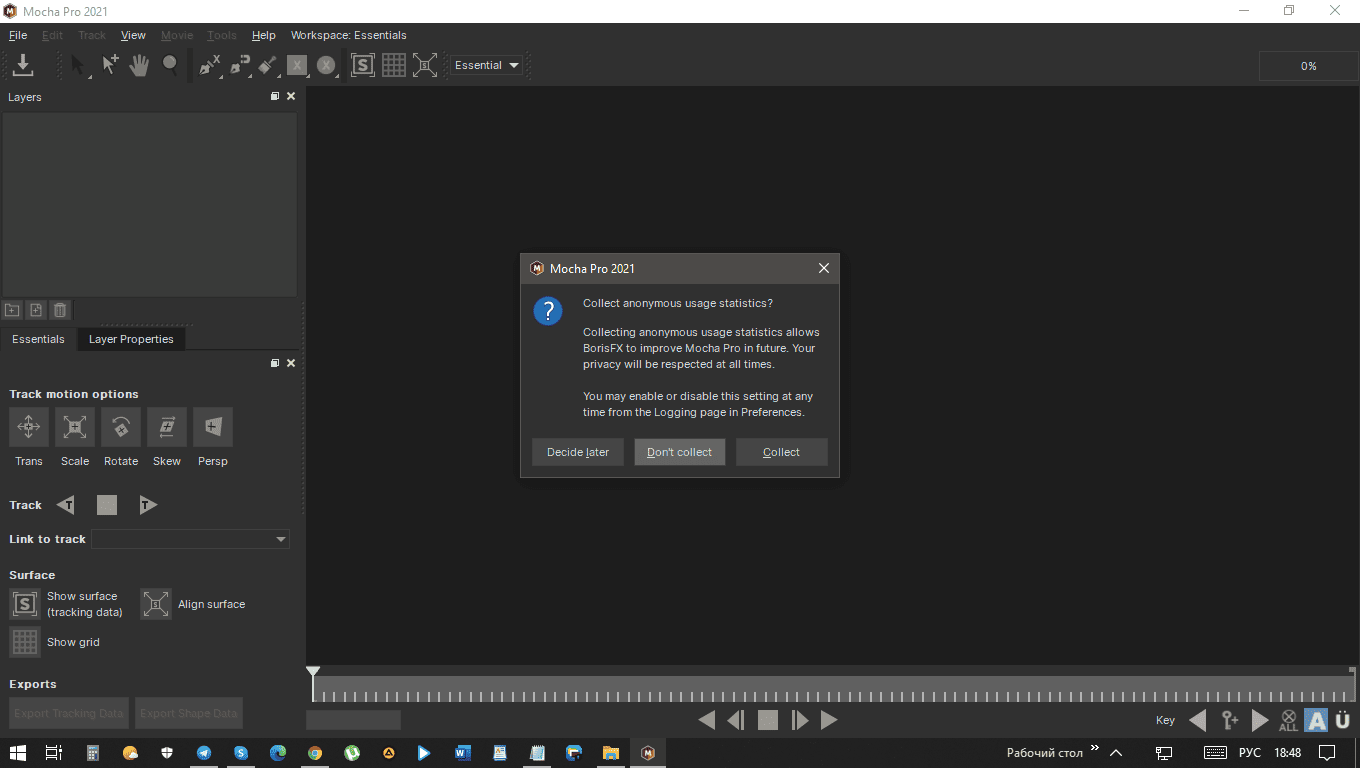Viewport: 1360px width, 768px height.
Task: Select the magnetic spline pen tool
Action: point(239,65)
